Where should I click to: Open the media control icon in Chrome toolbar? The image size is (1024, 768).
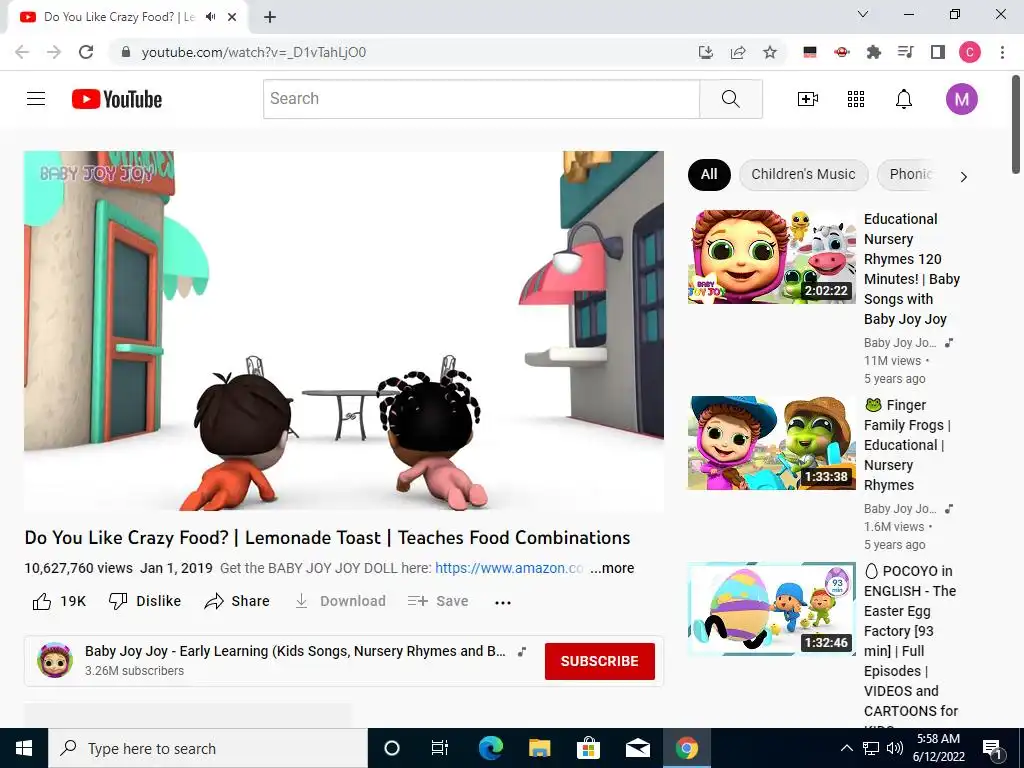[x=905, y=52]
